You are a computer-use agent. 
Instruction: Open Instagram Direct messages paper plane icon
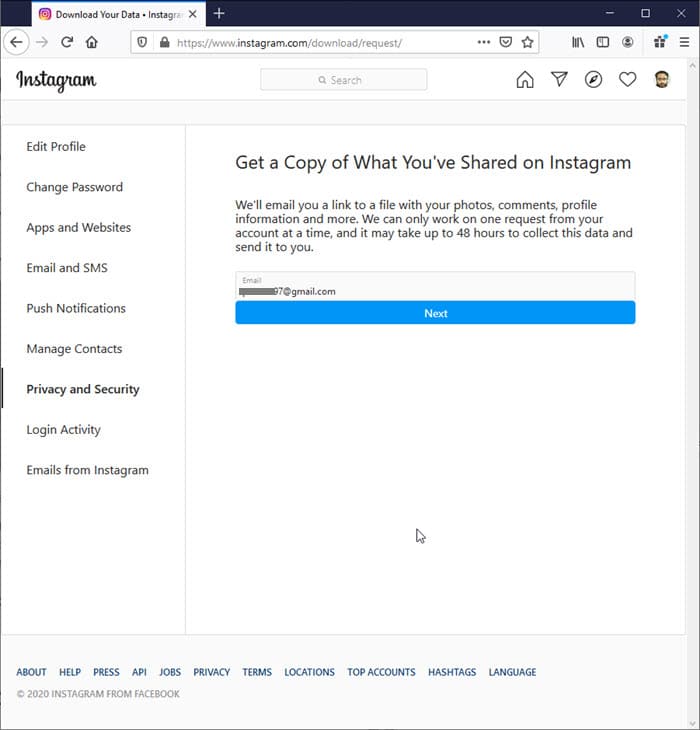click(x=559, y=79)
